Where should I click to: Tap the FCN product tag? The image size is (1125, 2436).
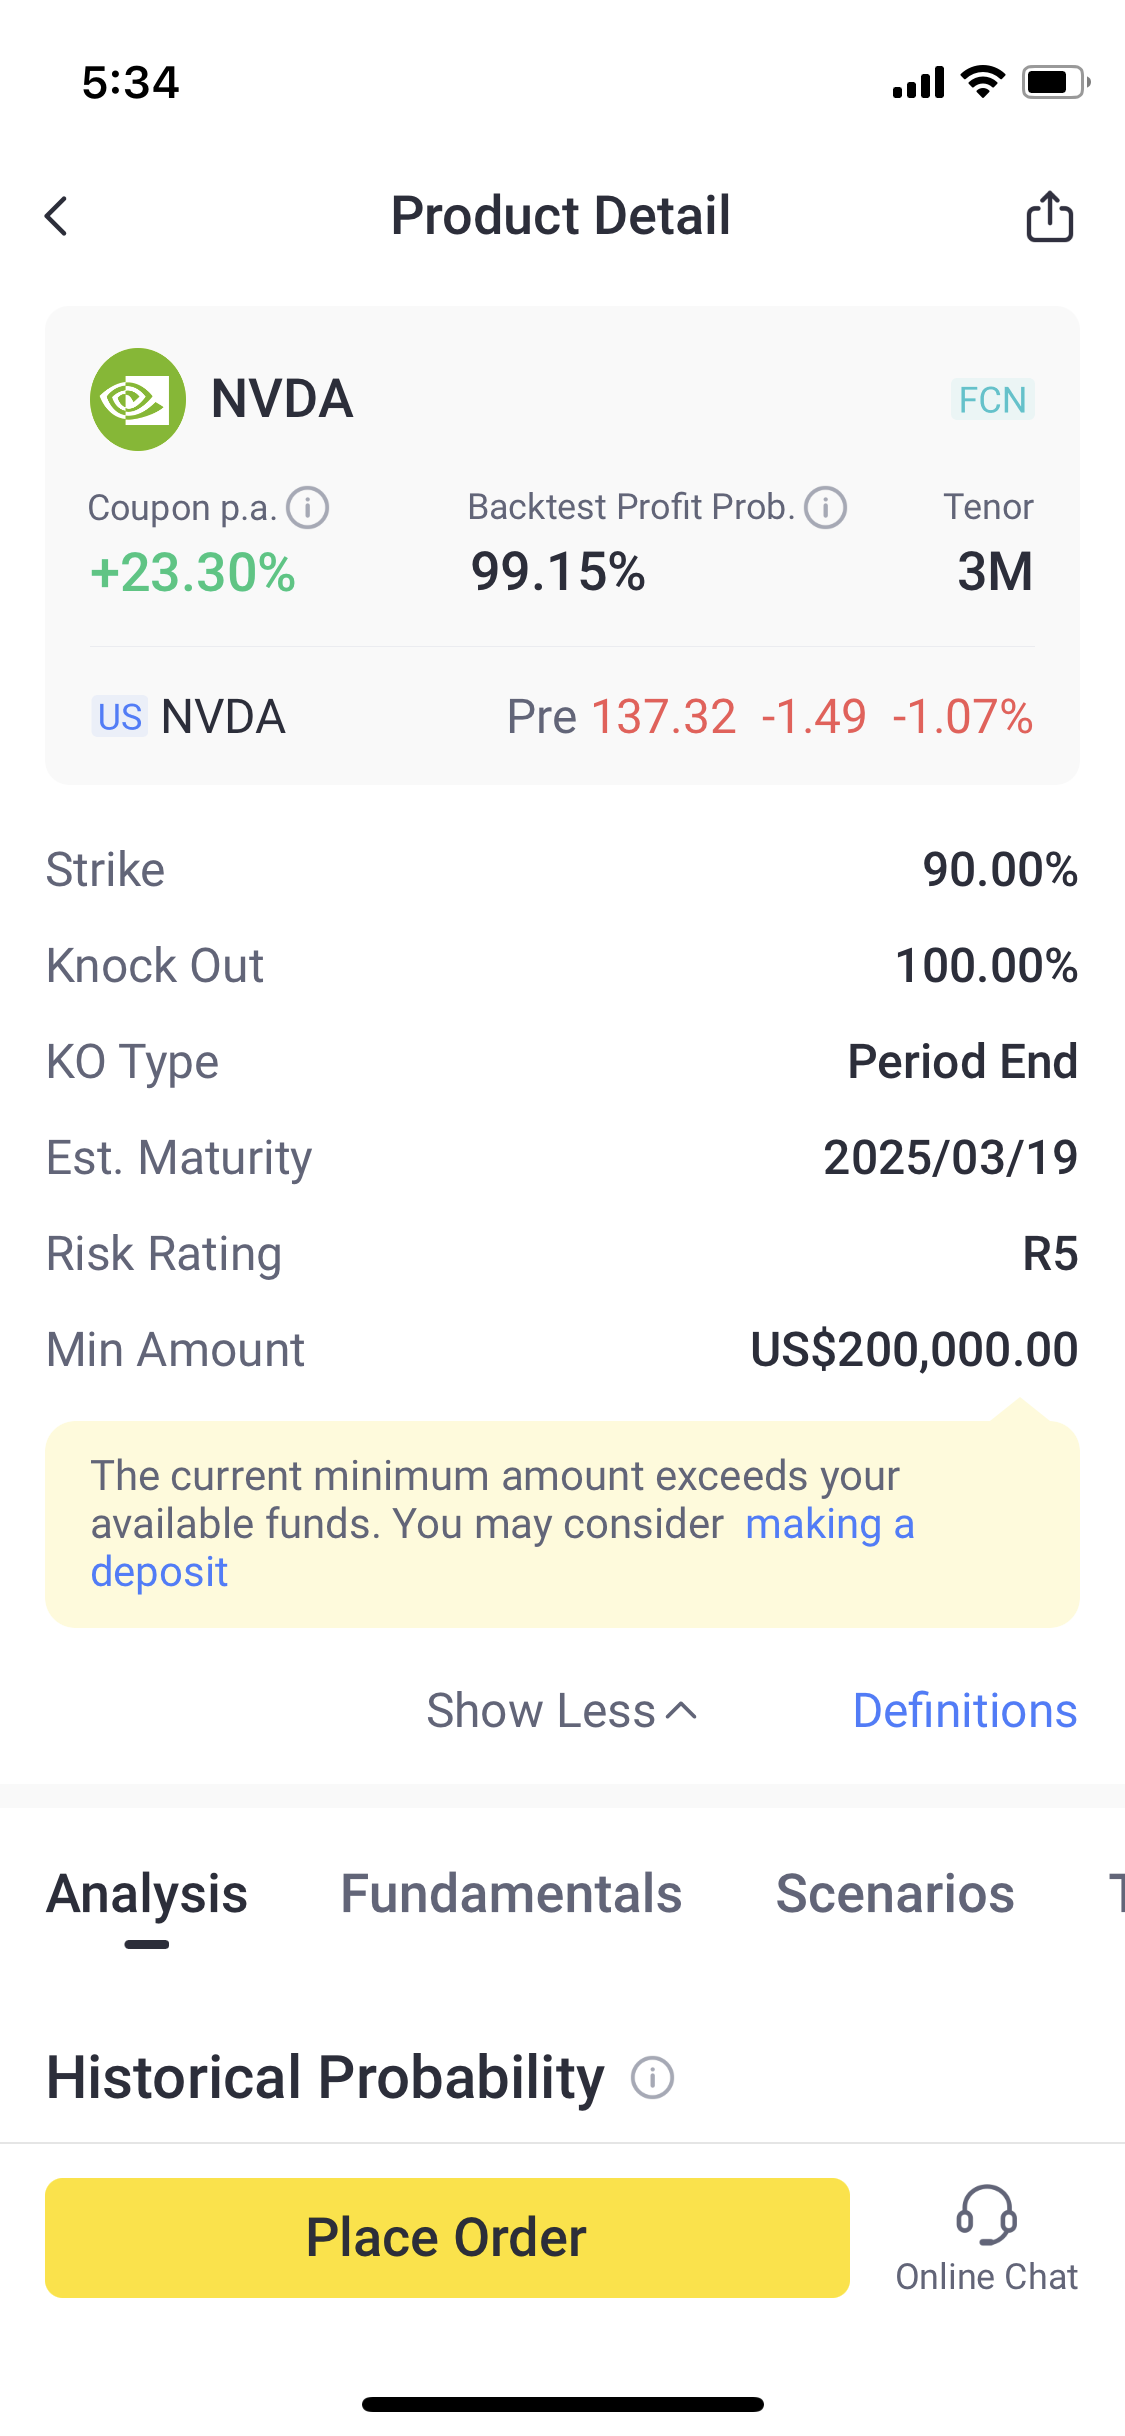[992, 400]
